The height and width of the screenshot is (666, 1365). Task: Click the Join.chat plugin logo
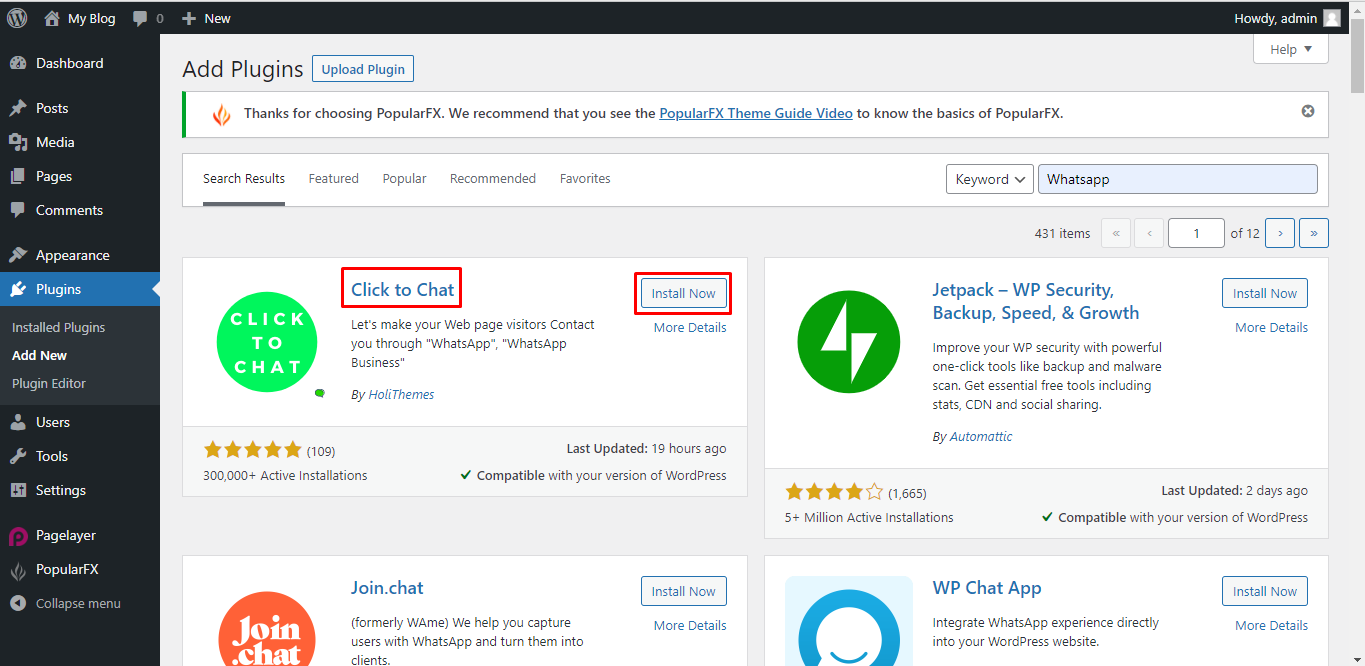(267, 628)
